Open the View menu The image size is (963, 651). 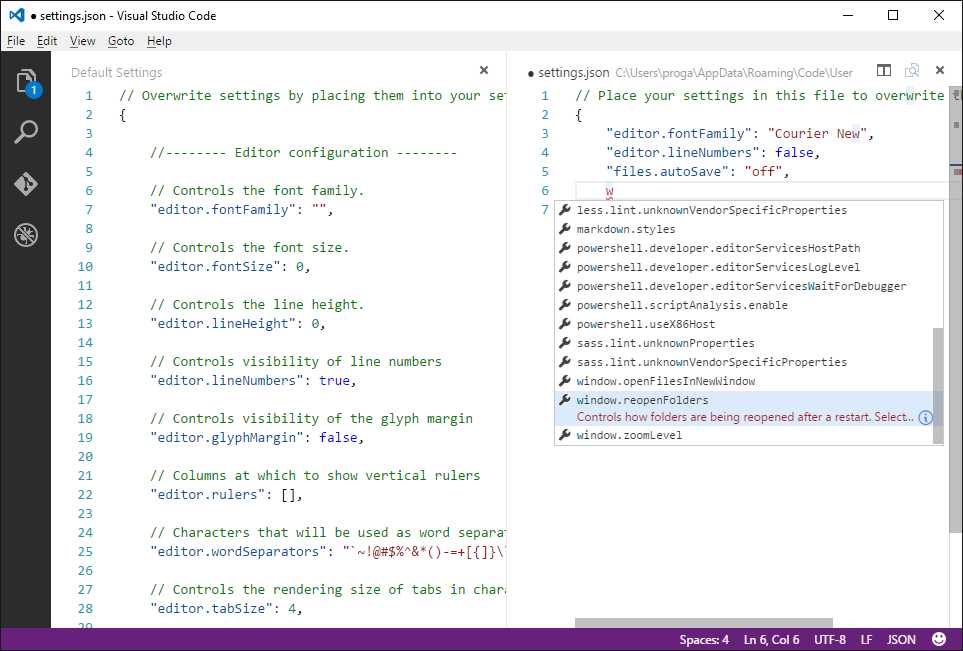point(82,41)
